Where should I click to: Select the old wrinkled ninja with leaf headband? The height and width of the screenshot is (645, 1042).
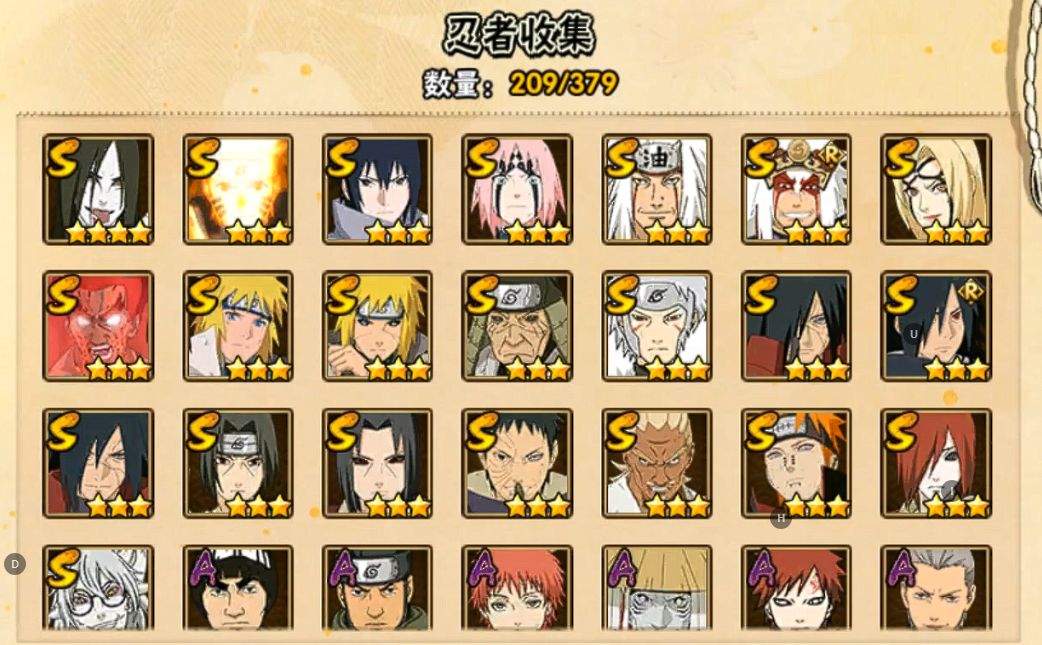coord(517,326)
